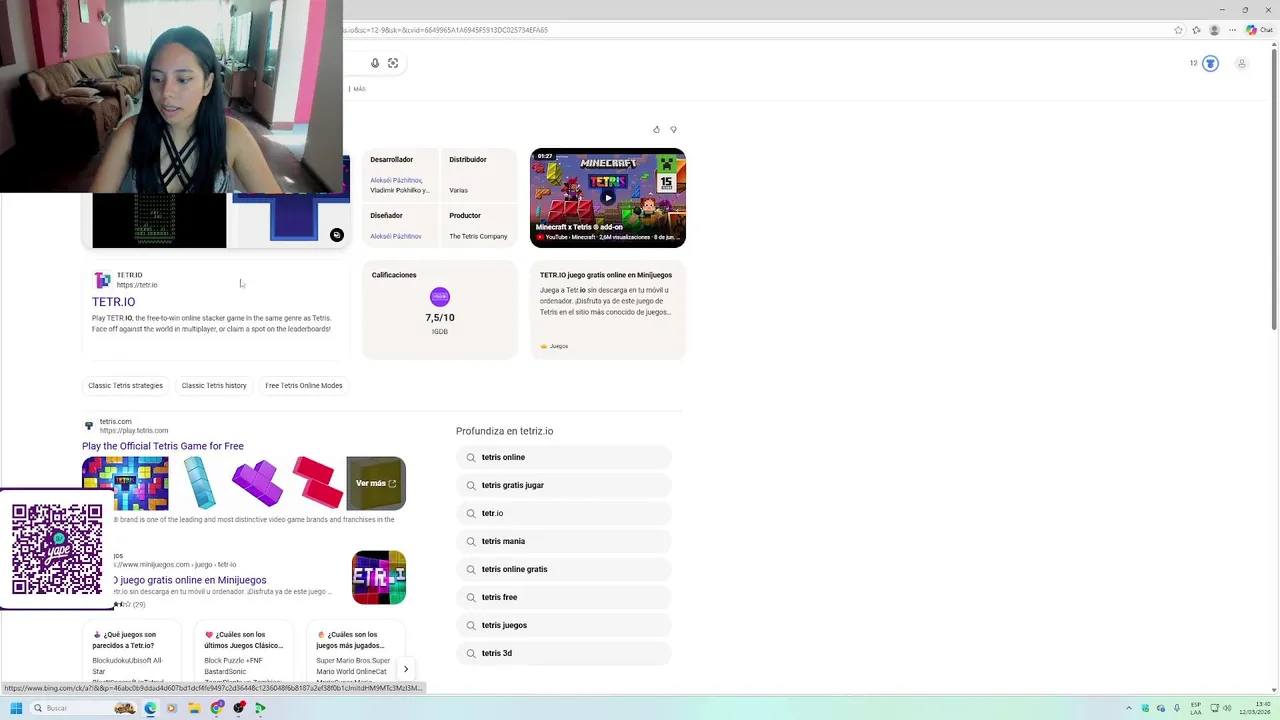Click the image gallery icon on Tetris images
The image size is (1280, 720).
(x=337, y=235)
